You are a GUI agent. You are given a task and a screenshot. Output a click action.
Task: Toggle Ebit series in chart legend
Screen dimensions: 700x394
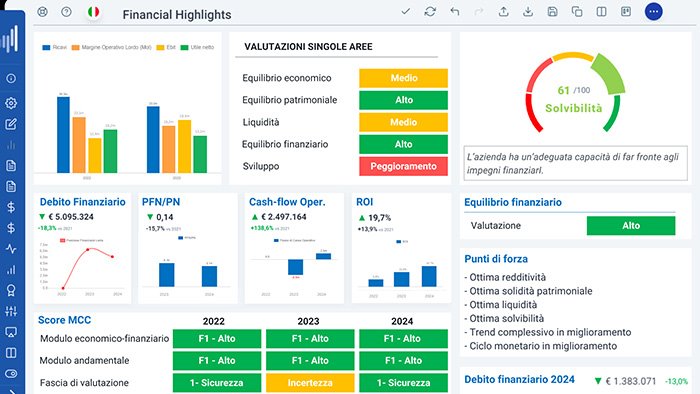pos(166,47)
